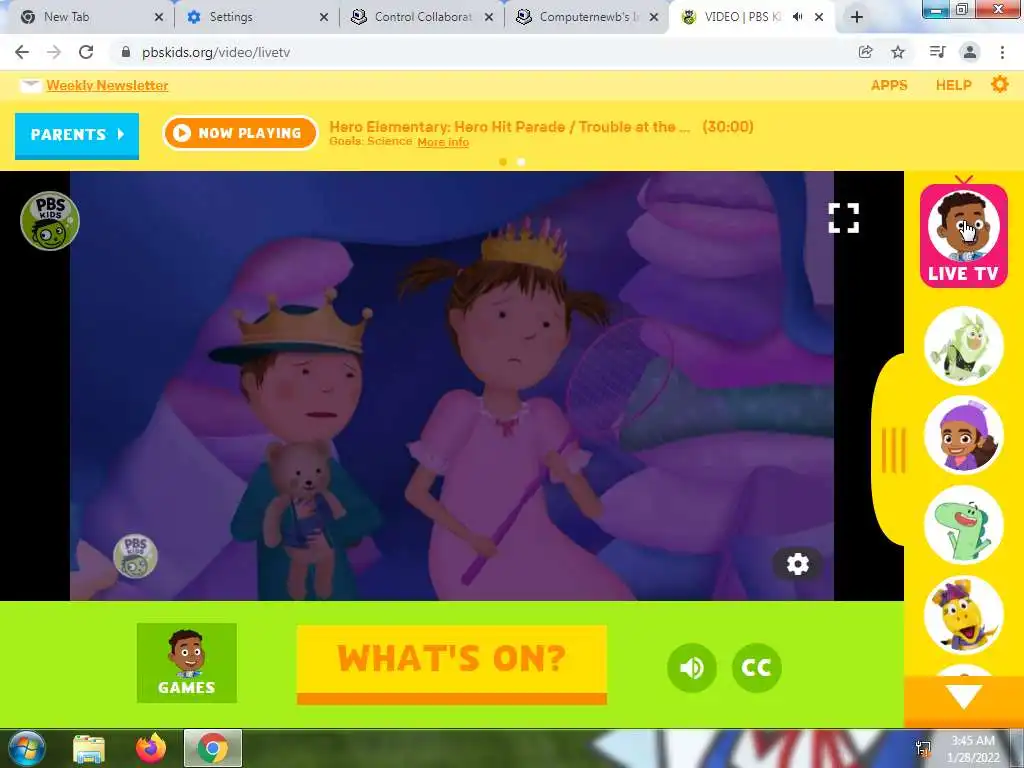The width and height of the screenshot is (1024, 768).
Task: Close the Settings tab
Action: coord(323,18)
